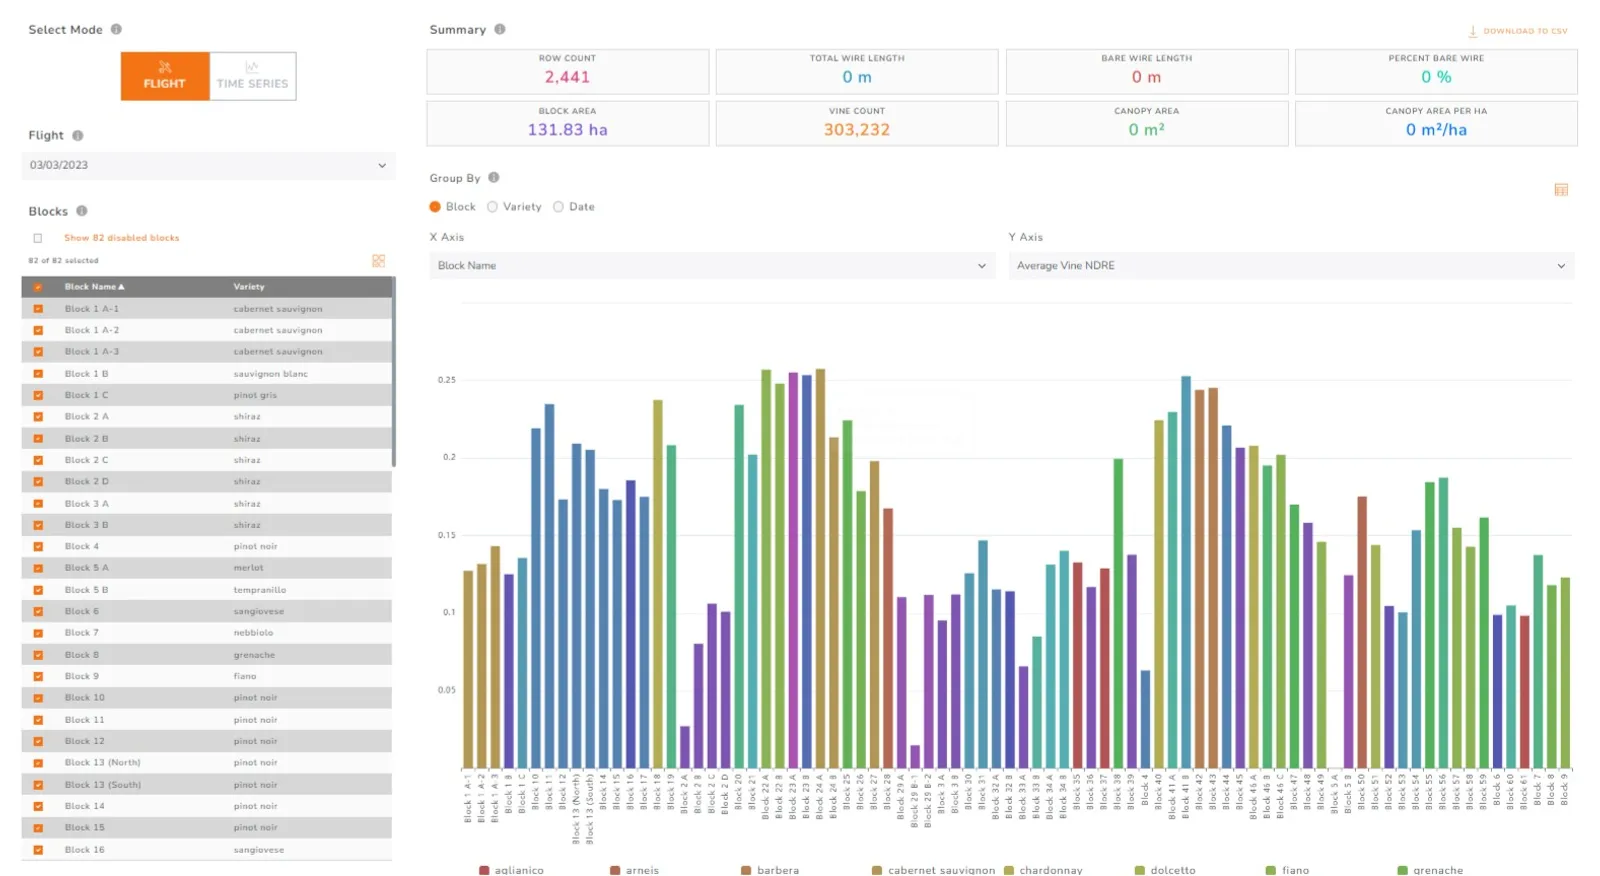Screen dimensions: 1600x876
Task: Click the Summary info icon
Action: pos(500,30)
